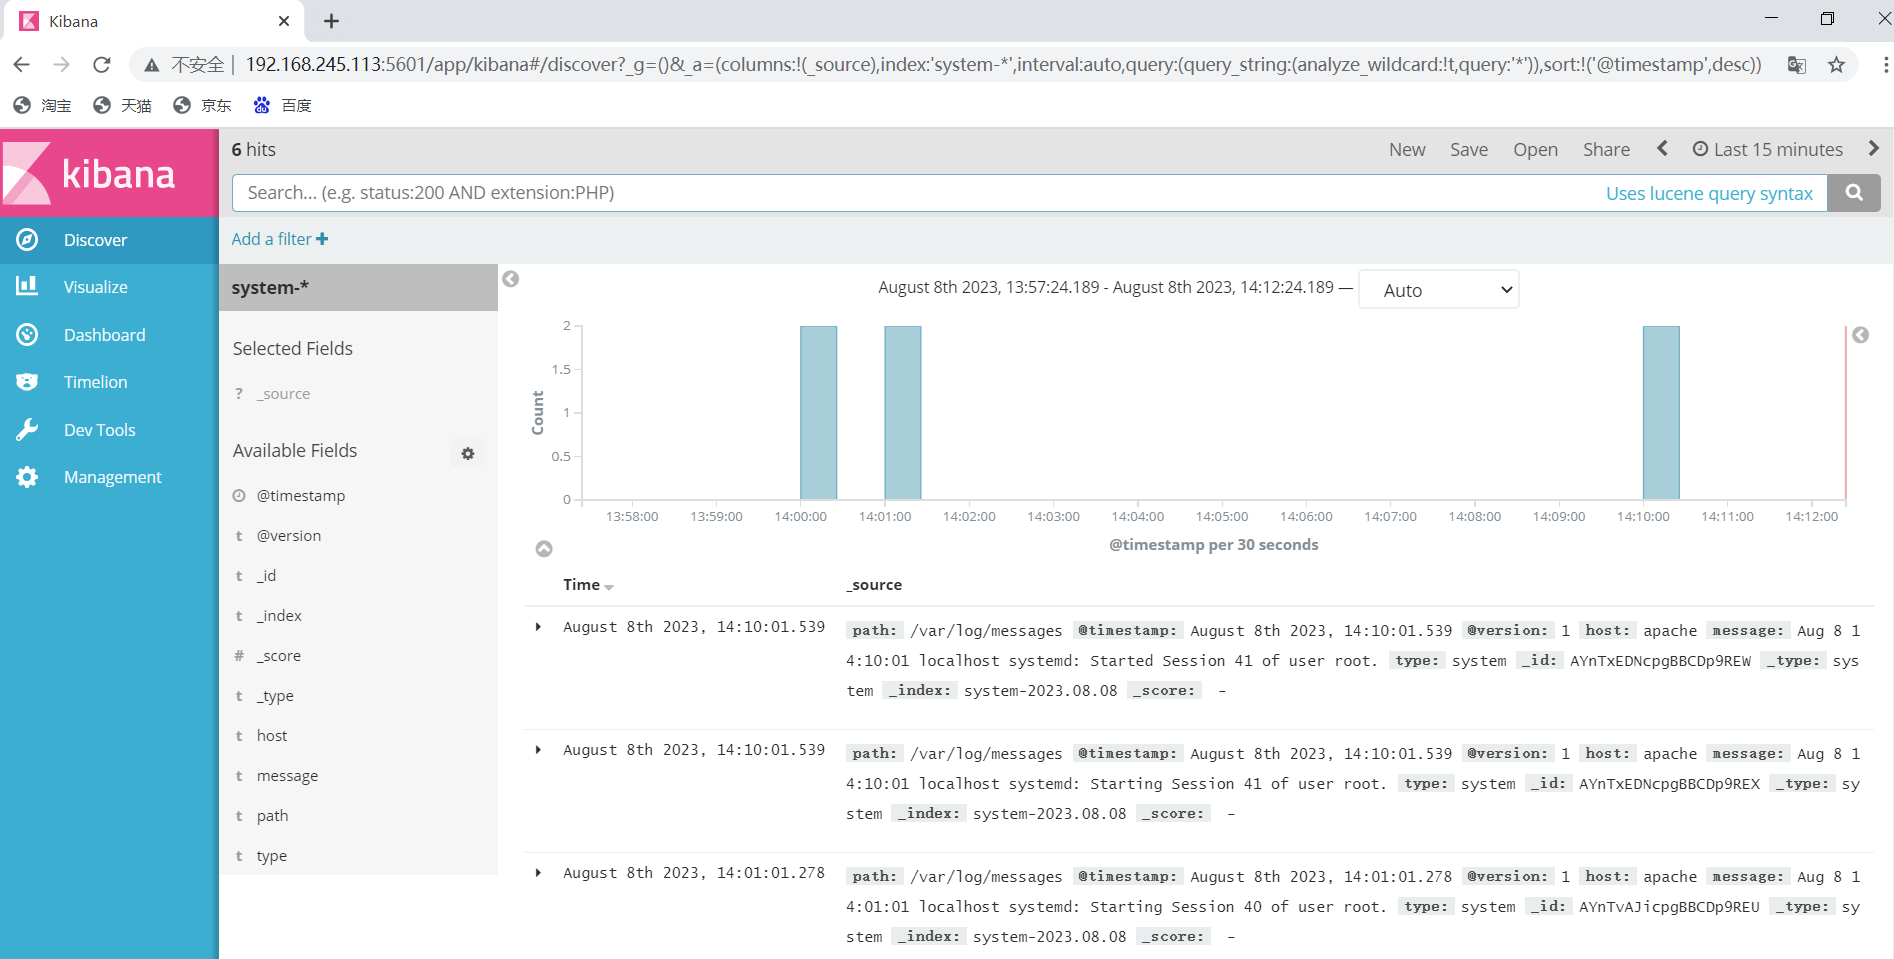Viewport: 1894px width, 959px height.
Task: Click Add a filter link
Action: 280,239
